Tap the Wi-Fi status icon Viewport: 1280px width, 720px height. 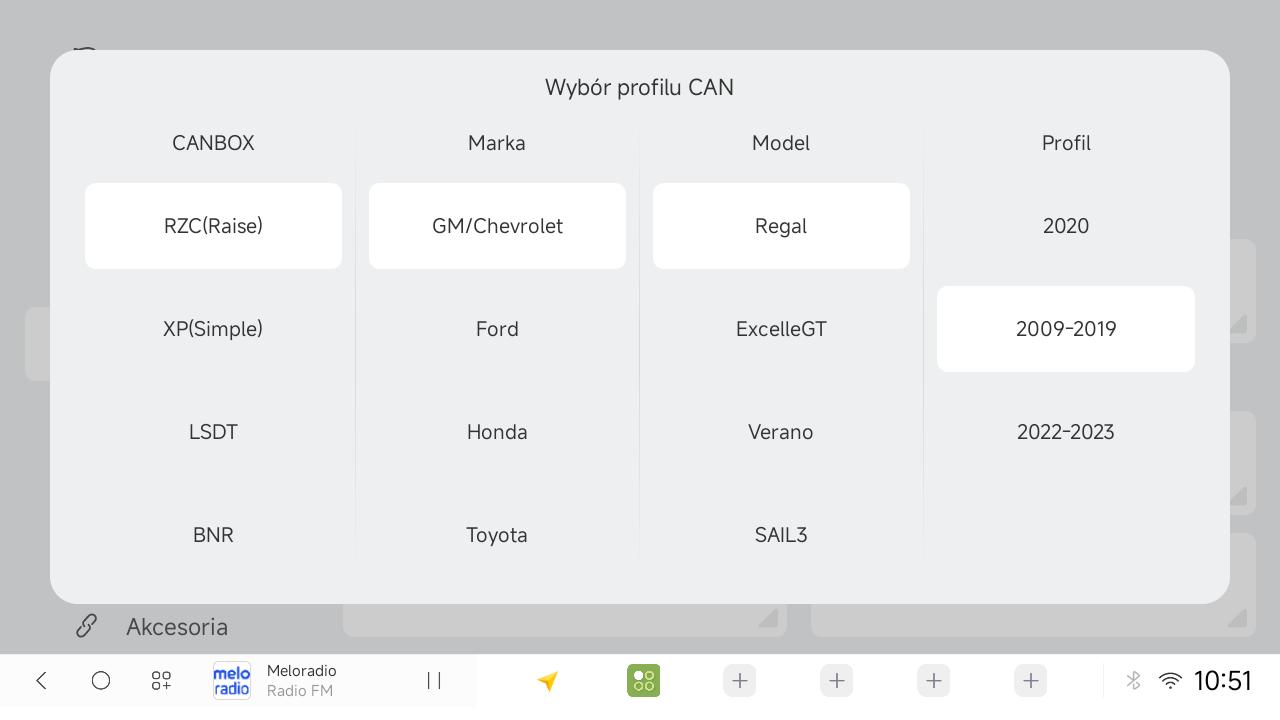point(1170,681)
